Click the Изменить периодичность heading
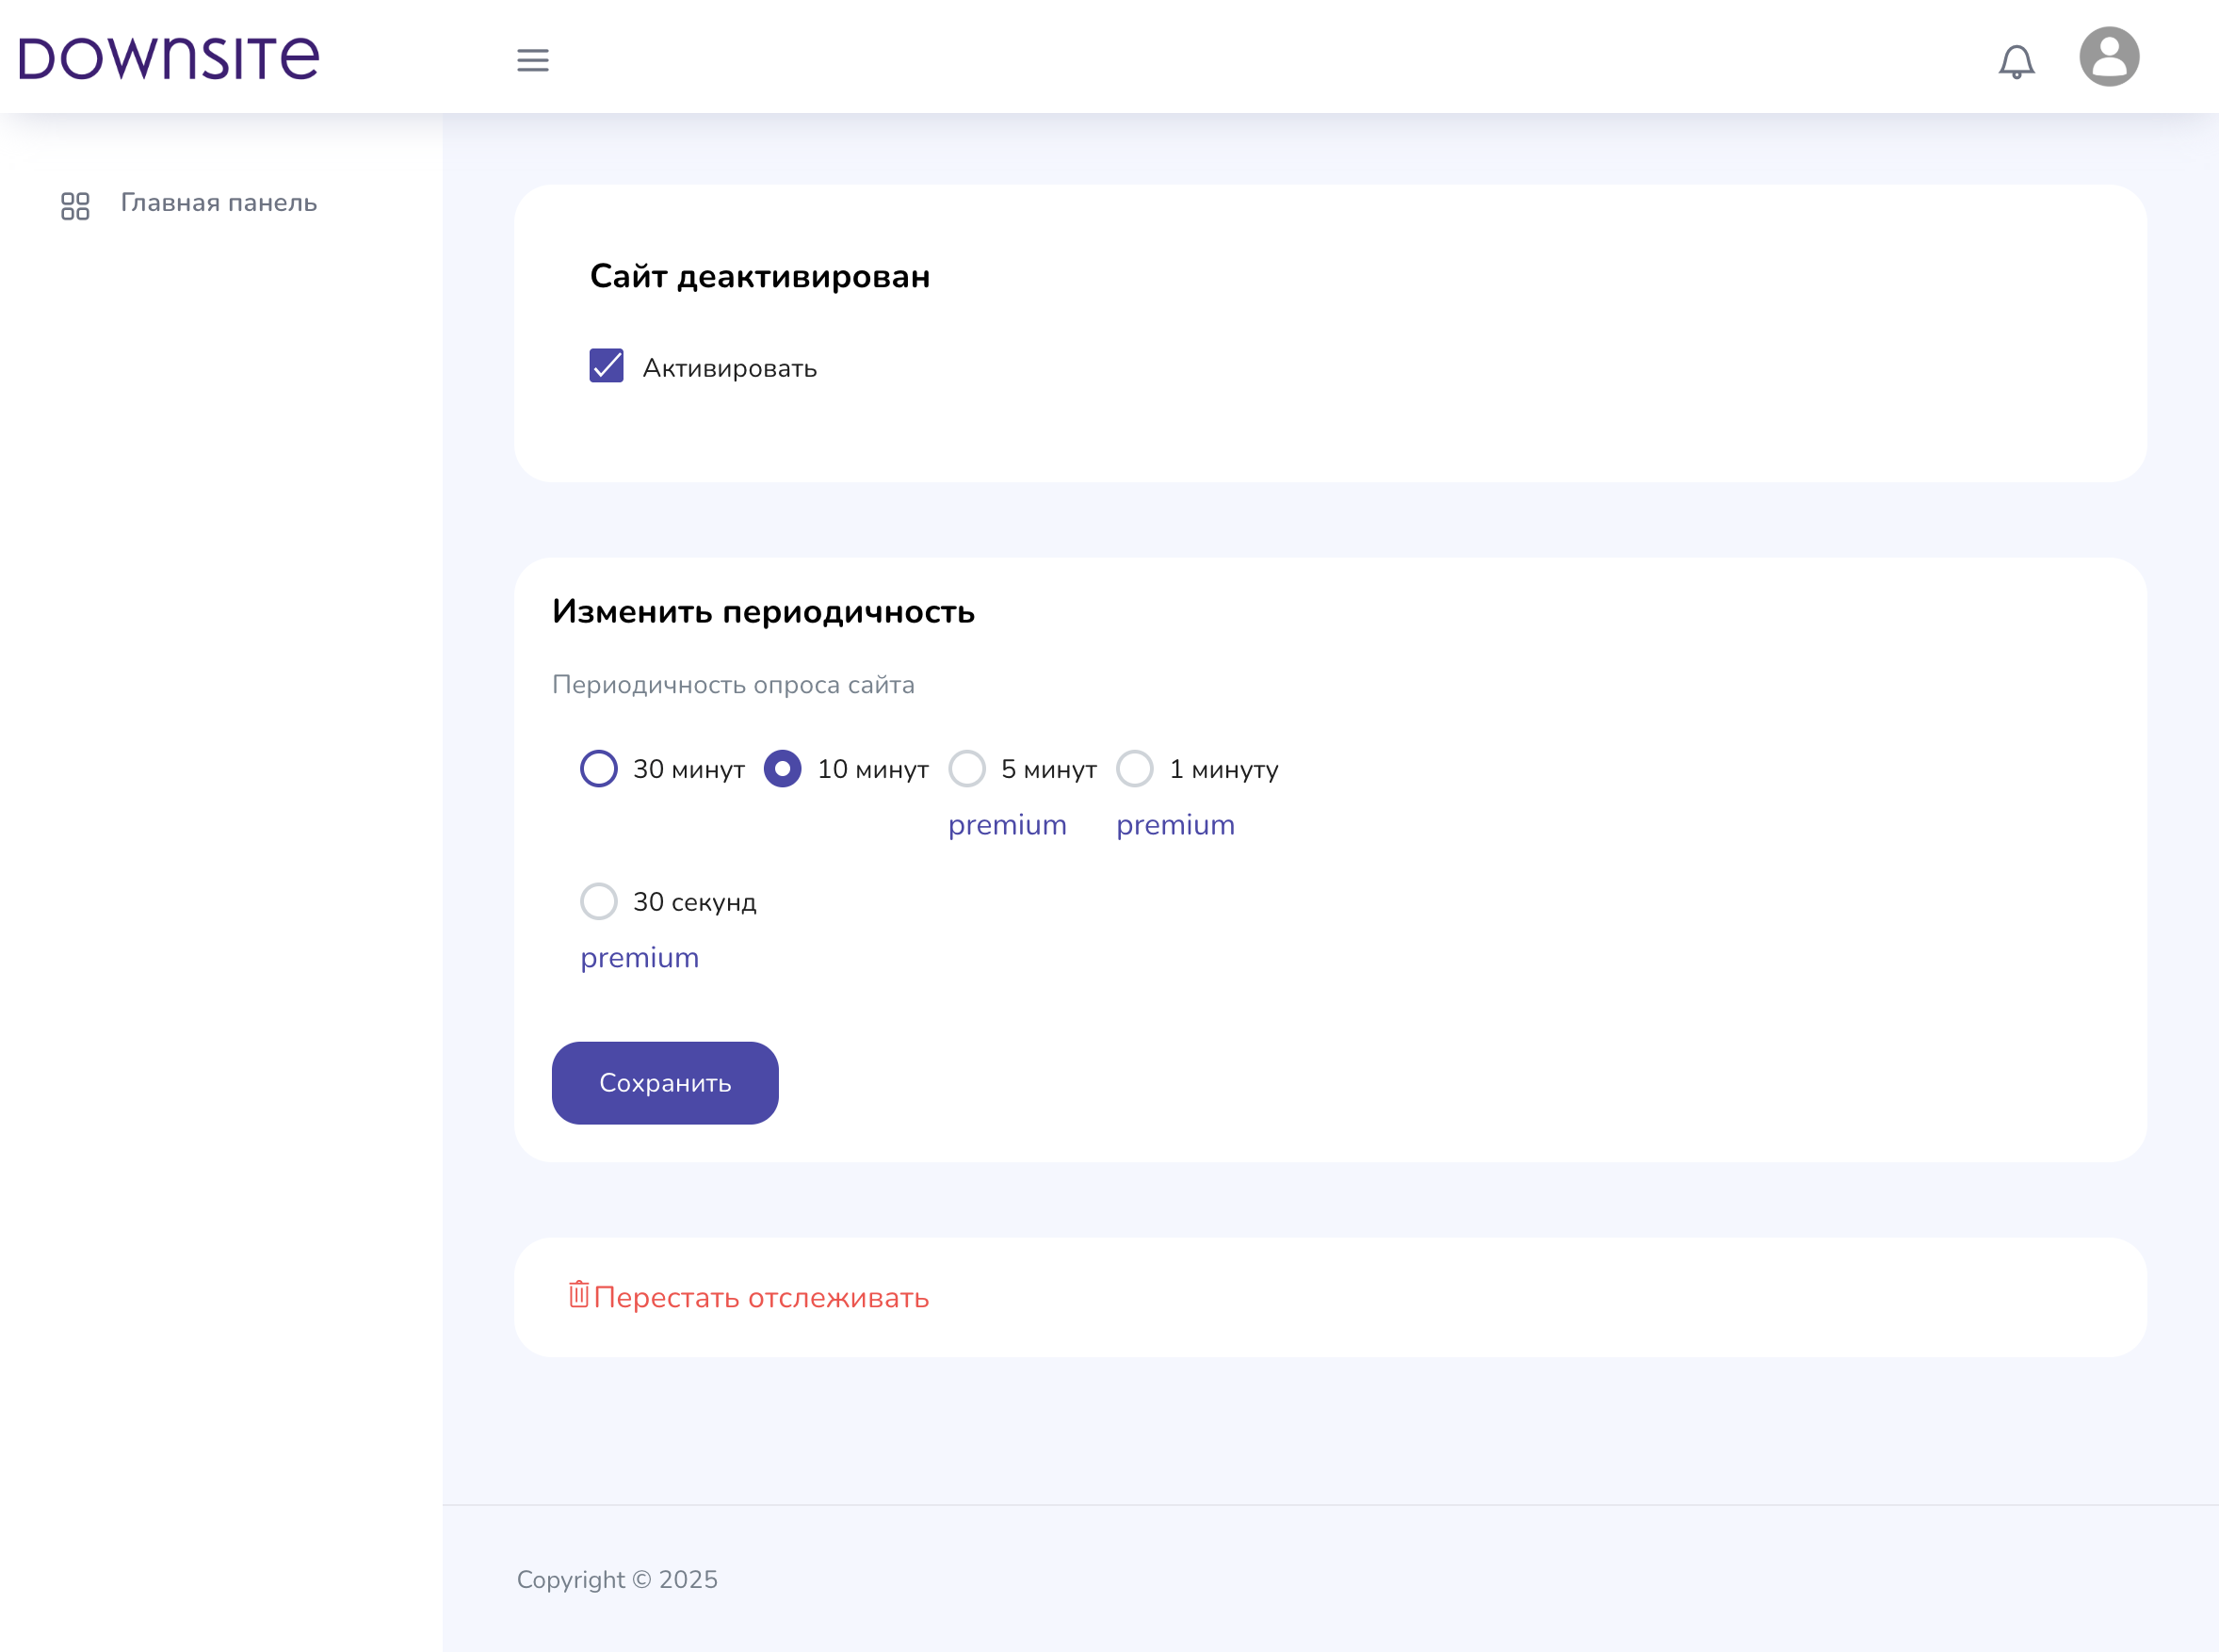2219x1652 pixels. pos(763,611)
